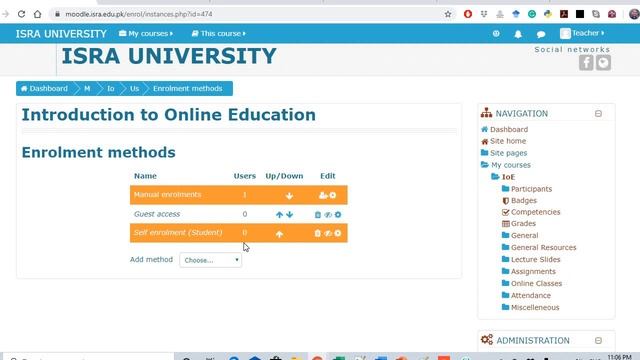Click ISRA UNIVERSITY navbar brand
The width and height of the screenshot is (640, 360).
61,34
